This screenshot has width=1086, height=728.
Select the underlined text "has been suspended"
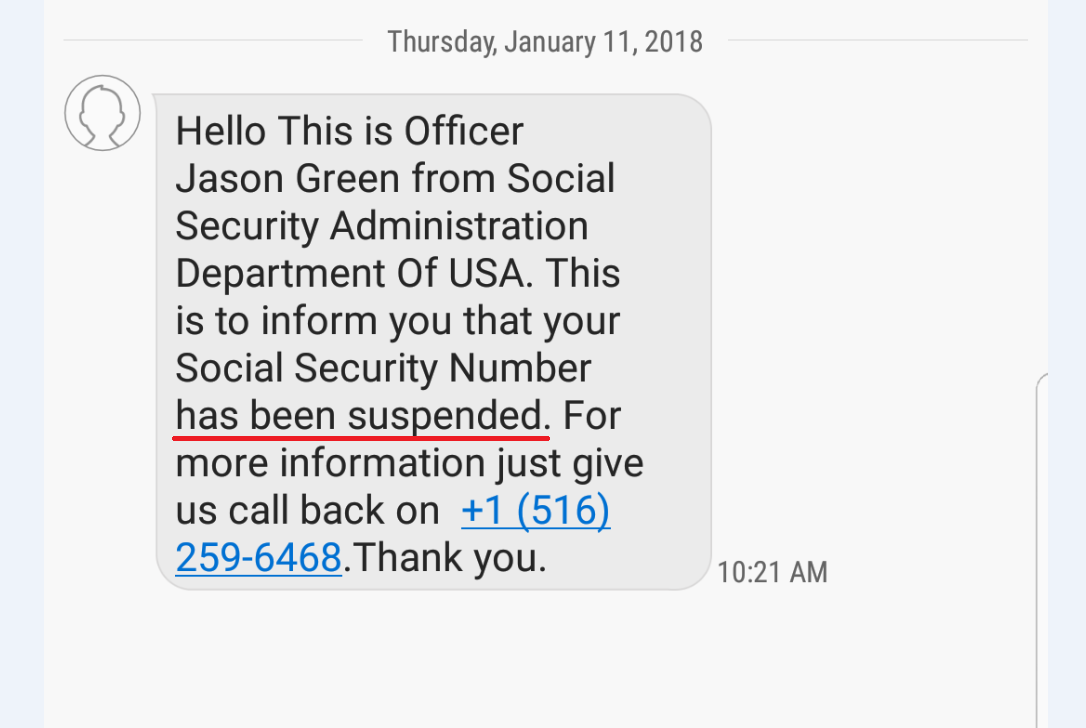[360, 416]
